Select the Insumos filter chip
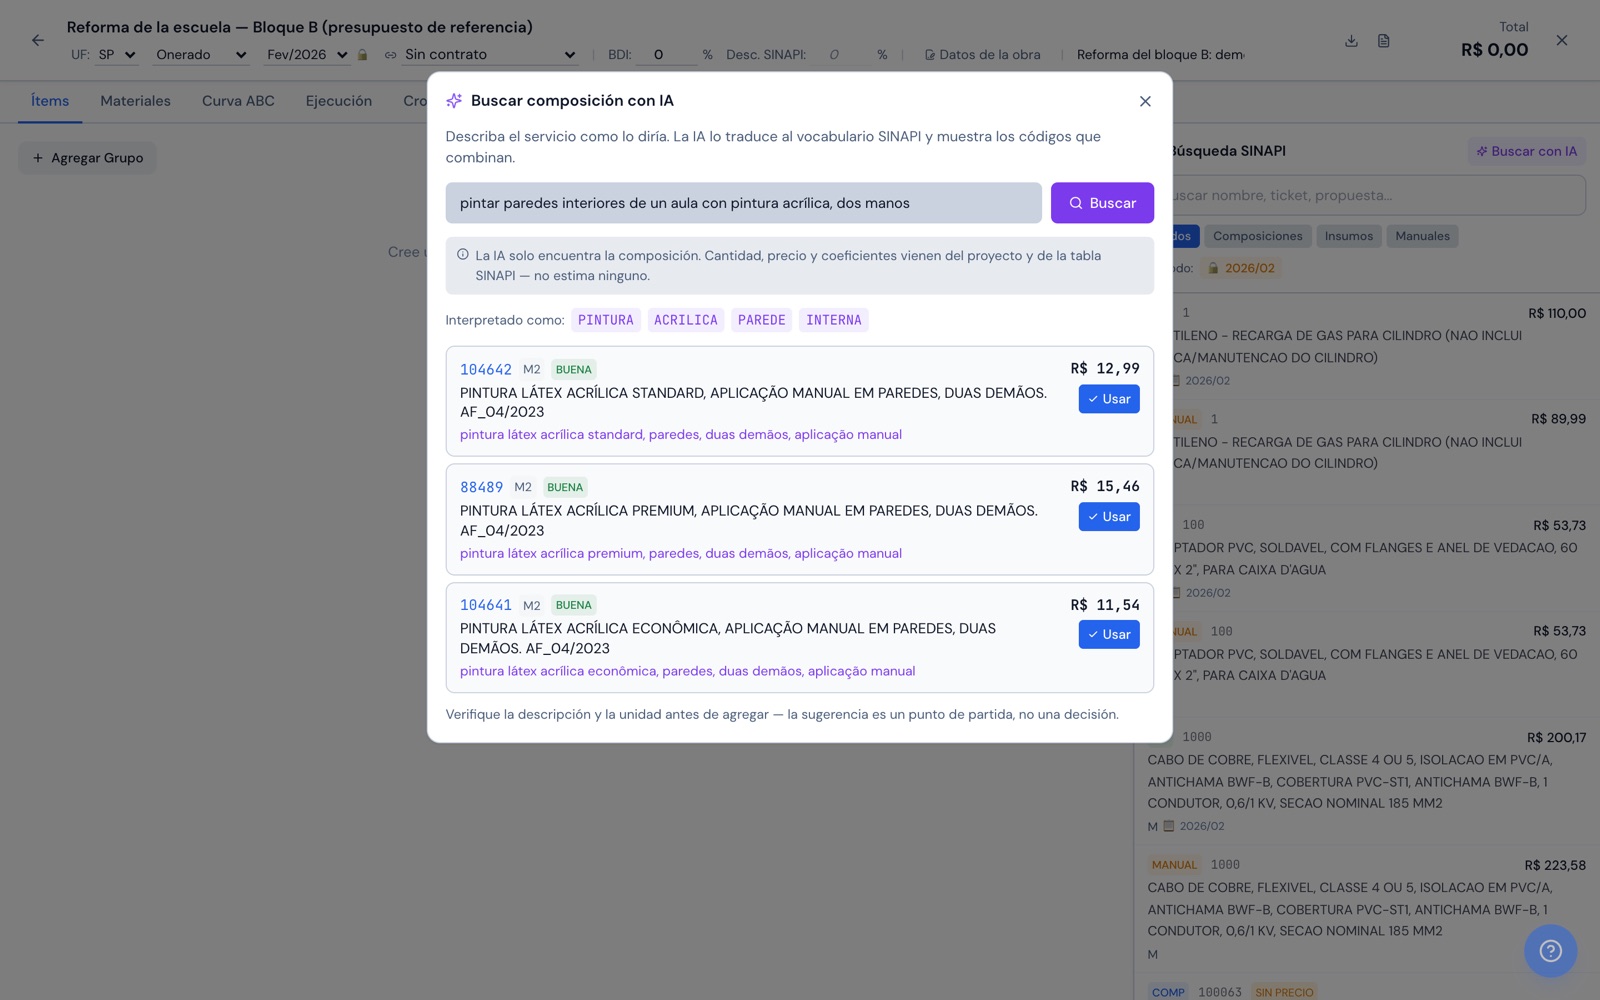Viewport: 1600px width, 1000px height. (1349, 236)
